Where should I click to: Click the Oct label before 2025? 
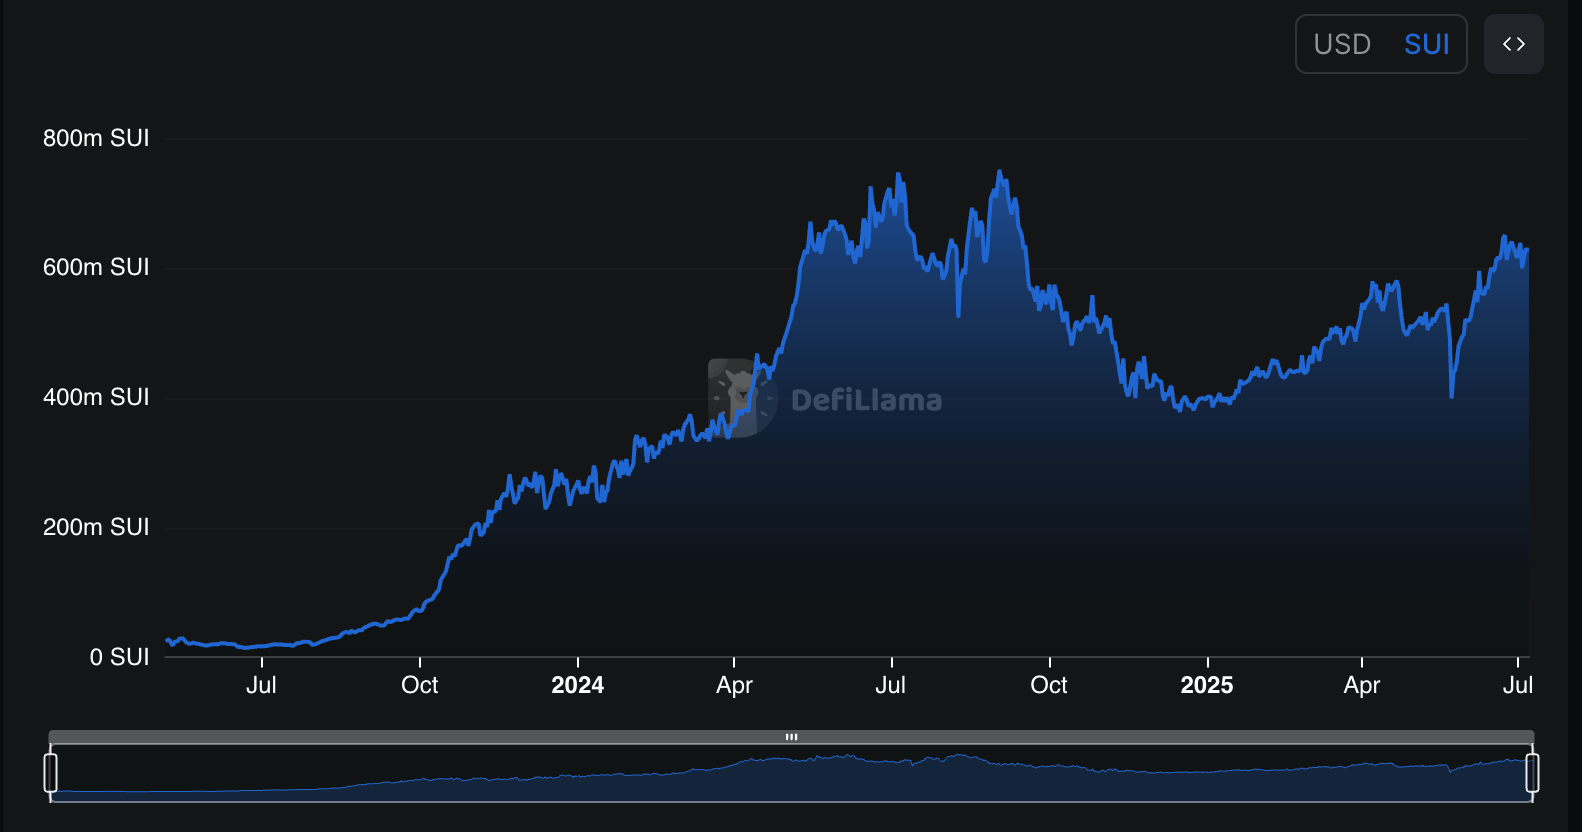pos(1049,685)
